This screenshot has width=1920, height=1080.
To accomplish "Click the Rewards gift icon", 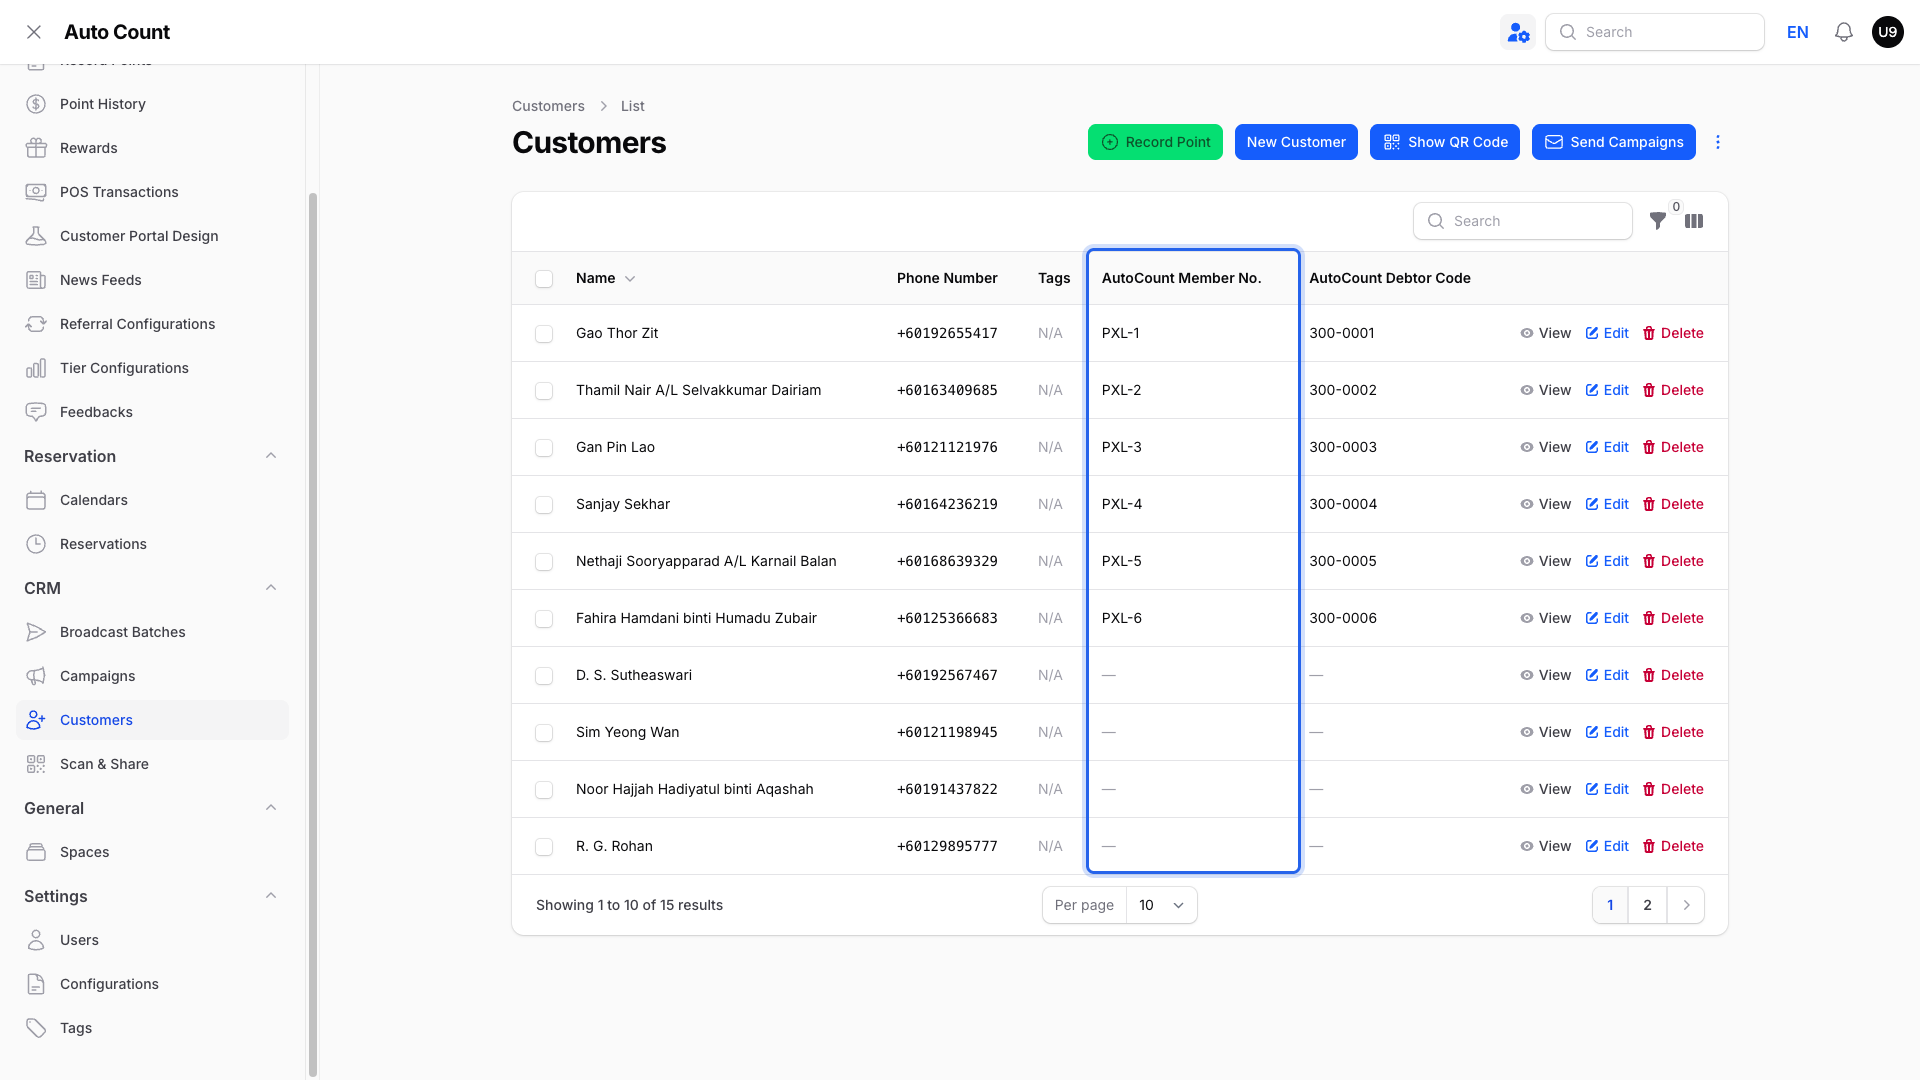I will tap(36, 148).
